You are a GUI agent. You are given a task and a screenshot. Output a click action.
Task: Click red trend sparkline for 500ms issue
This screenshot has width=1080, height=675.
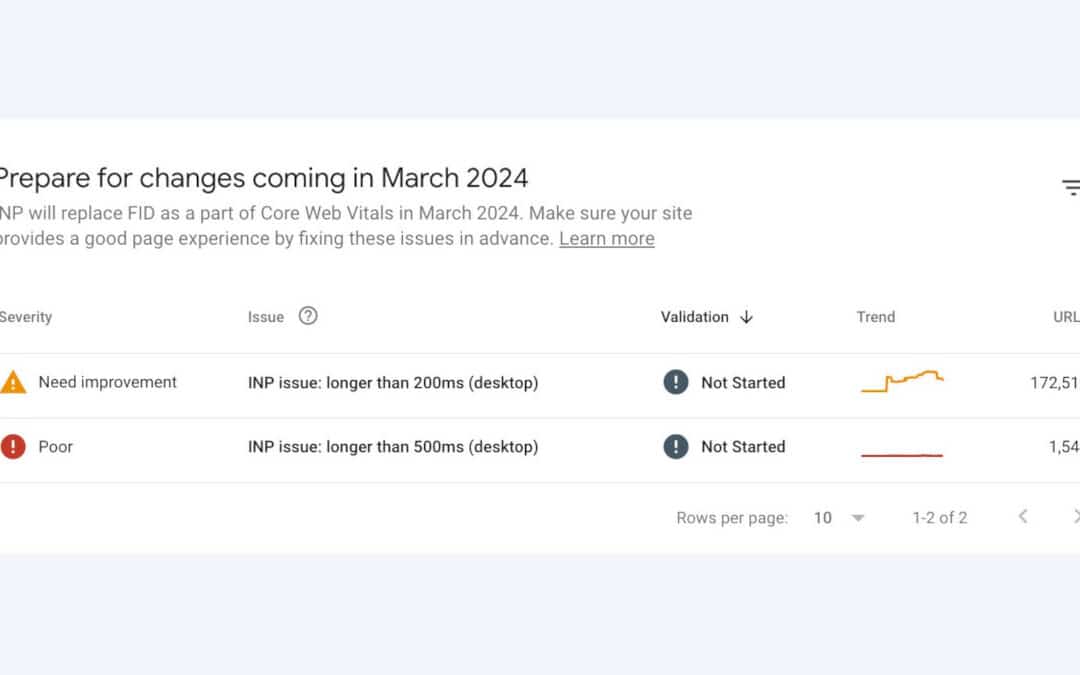coord(902,455)
